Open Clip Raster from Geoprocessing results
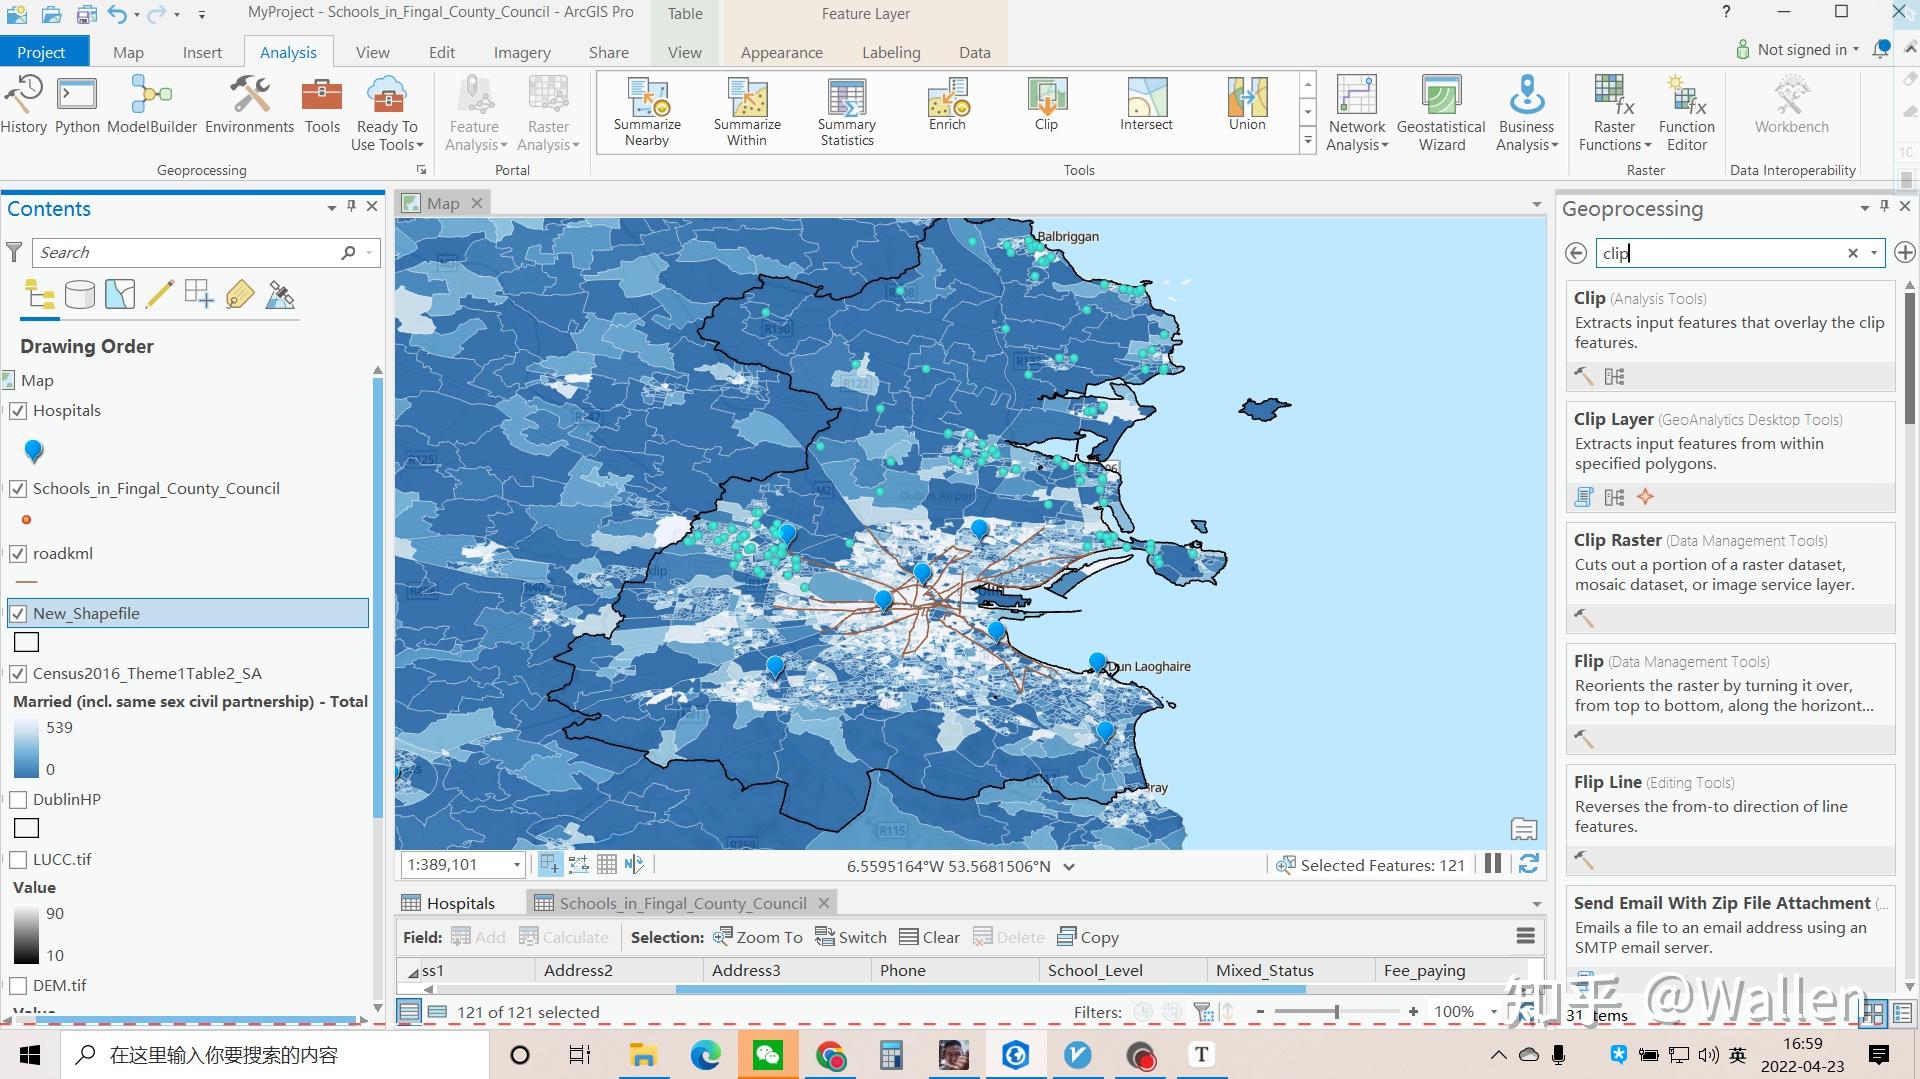This screenshot has width=1920, height=1079. coord(1617,540)
